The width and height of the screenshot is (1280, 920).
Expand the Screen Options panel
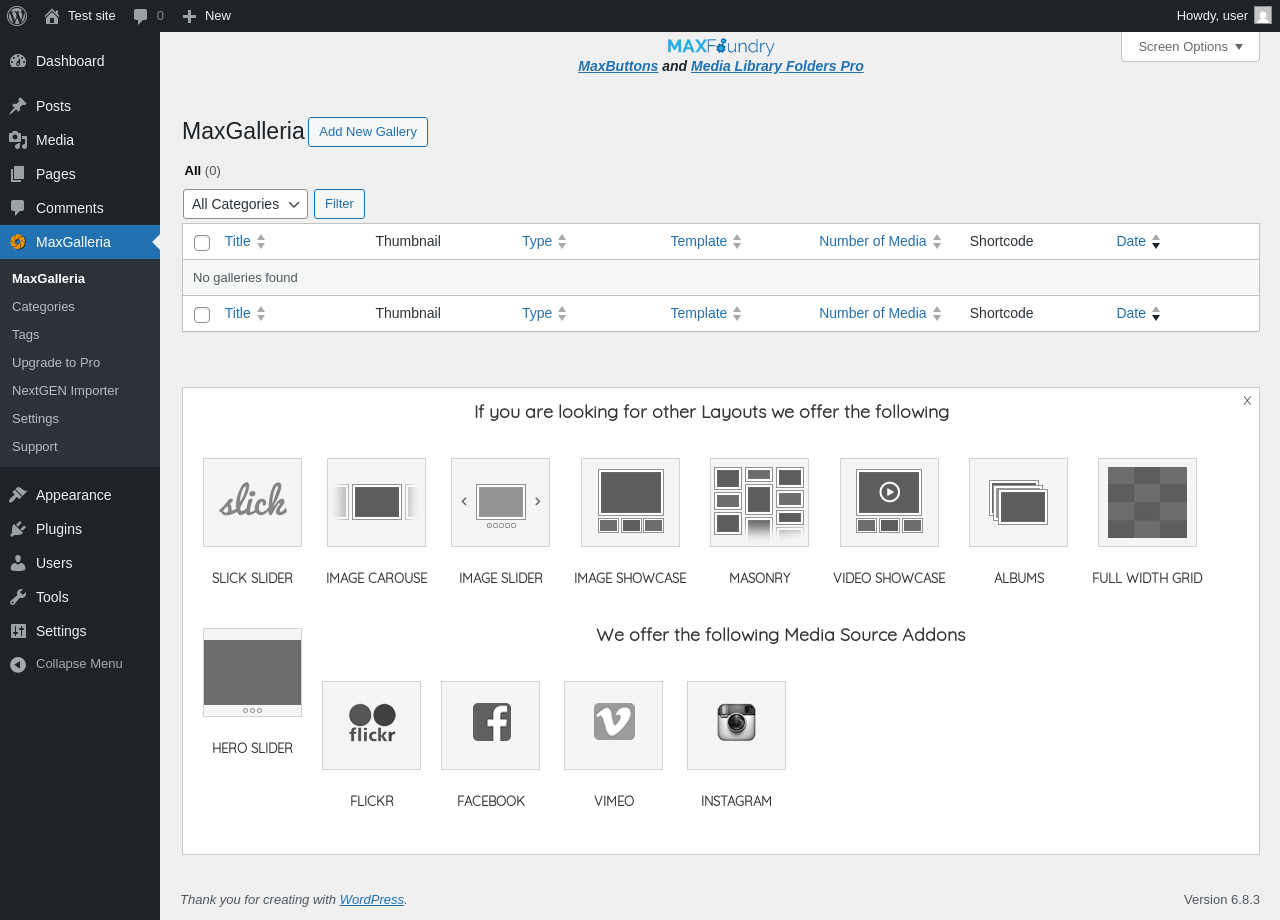[x=1190, y=46]
